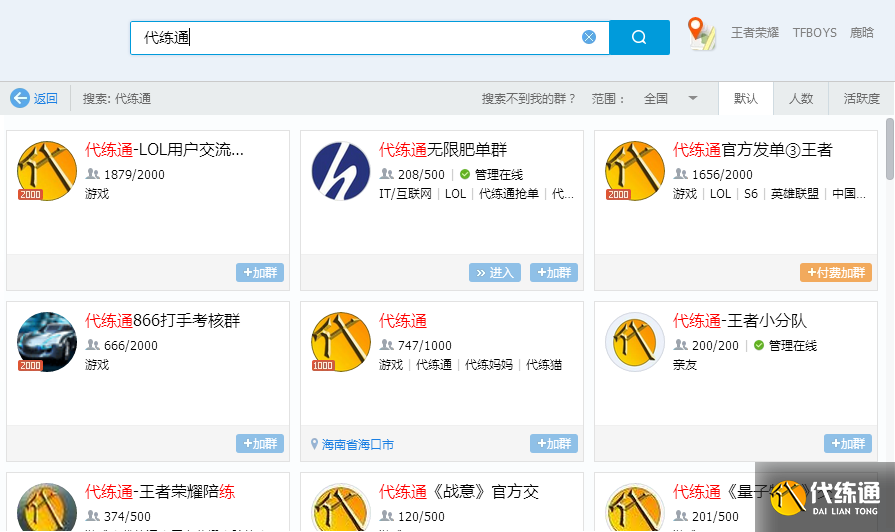This screenshot has height=532, width=895.
Task: Open the 代练通-王者小分队 group avatar
Action: [x=635, y=342]
